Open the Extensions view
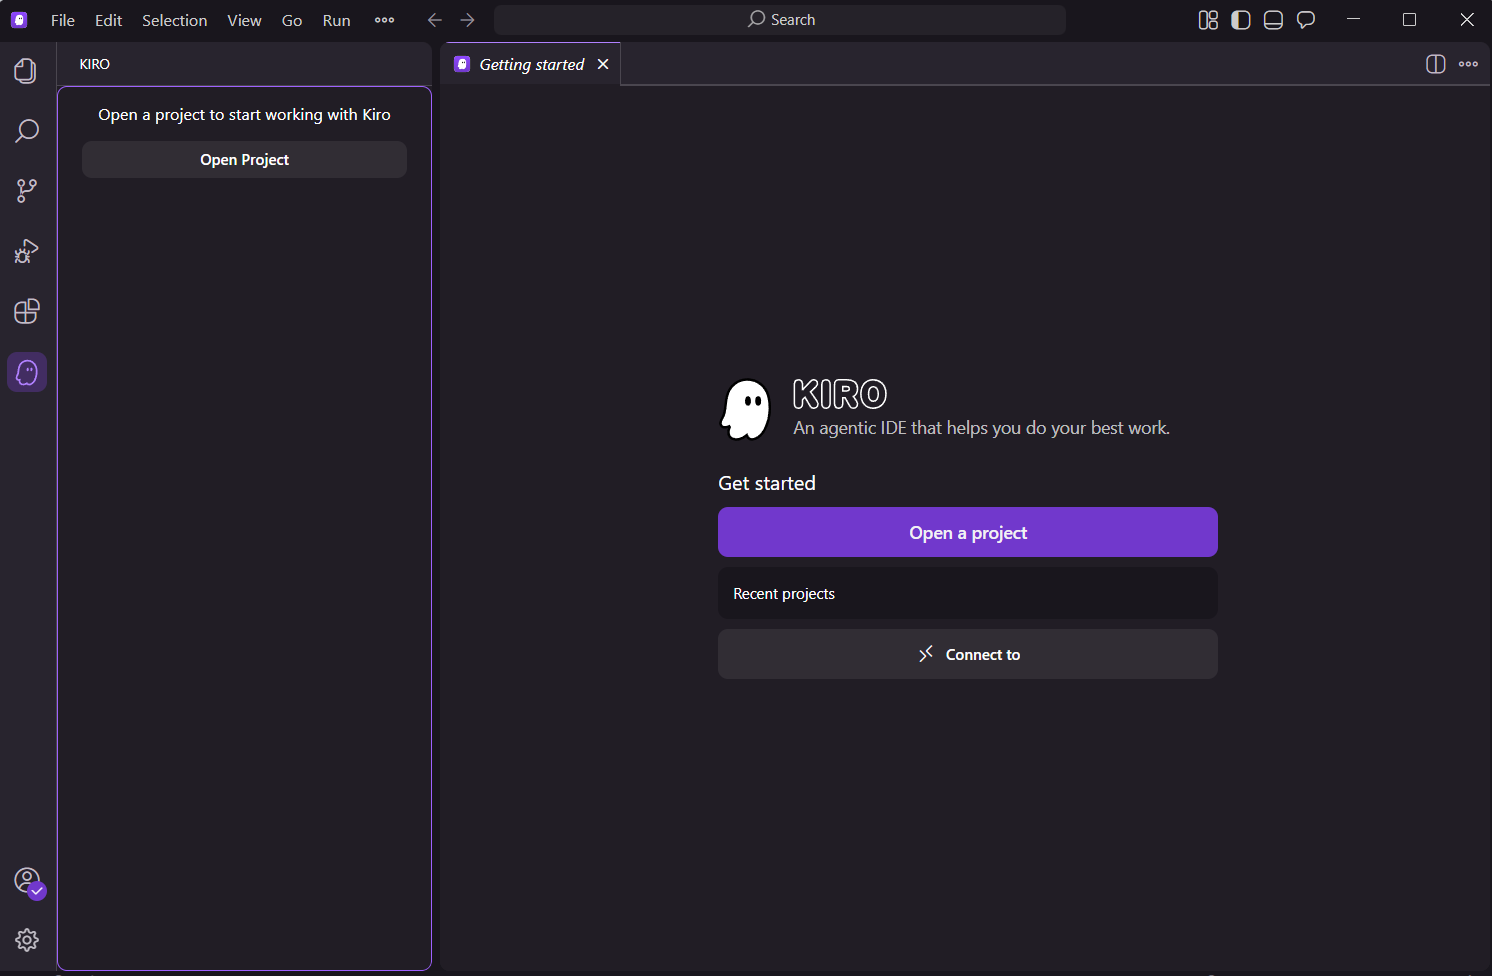 (x=27, y=311)
